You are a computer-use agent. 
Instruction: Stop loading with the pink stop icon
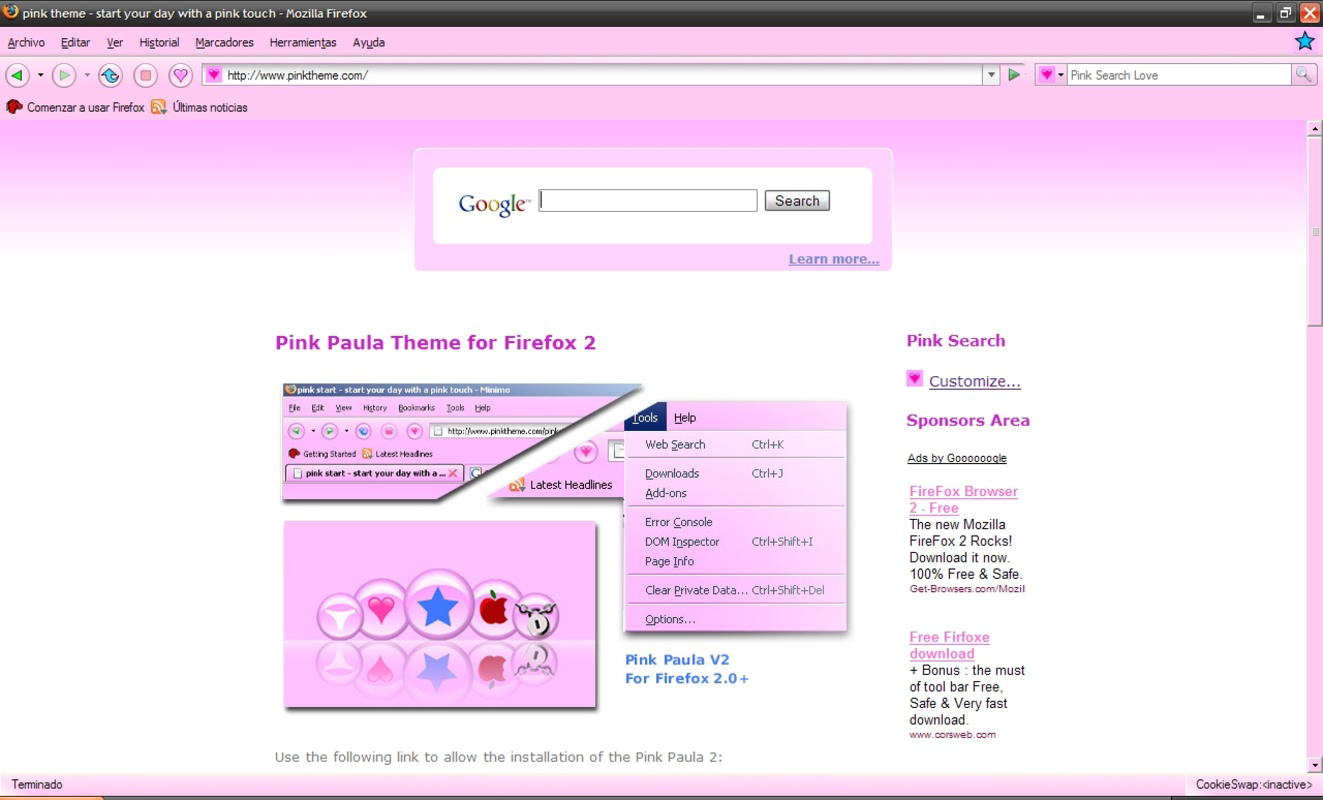click(x=145, y=75)
